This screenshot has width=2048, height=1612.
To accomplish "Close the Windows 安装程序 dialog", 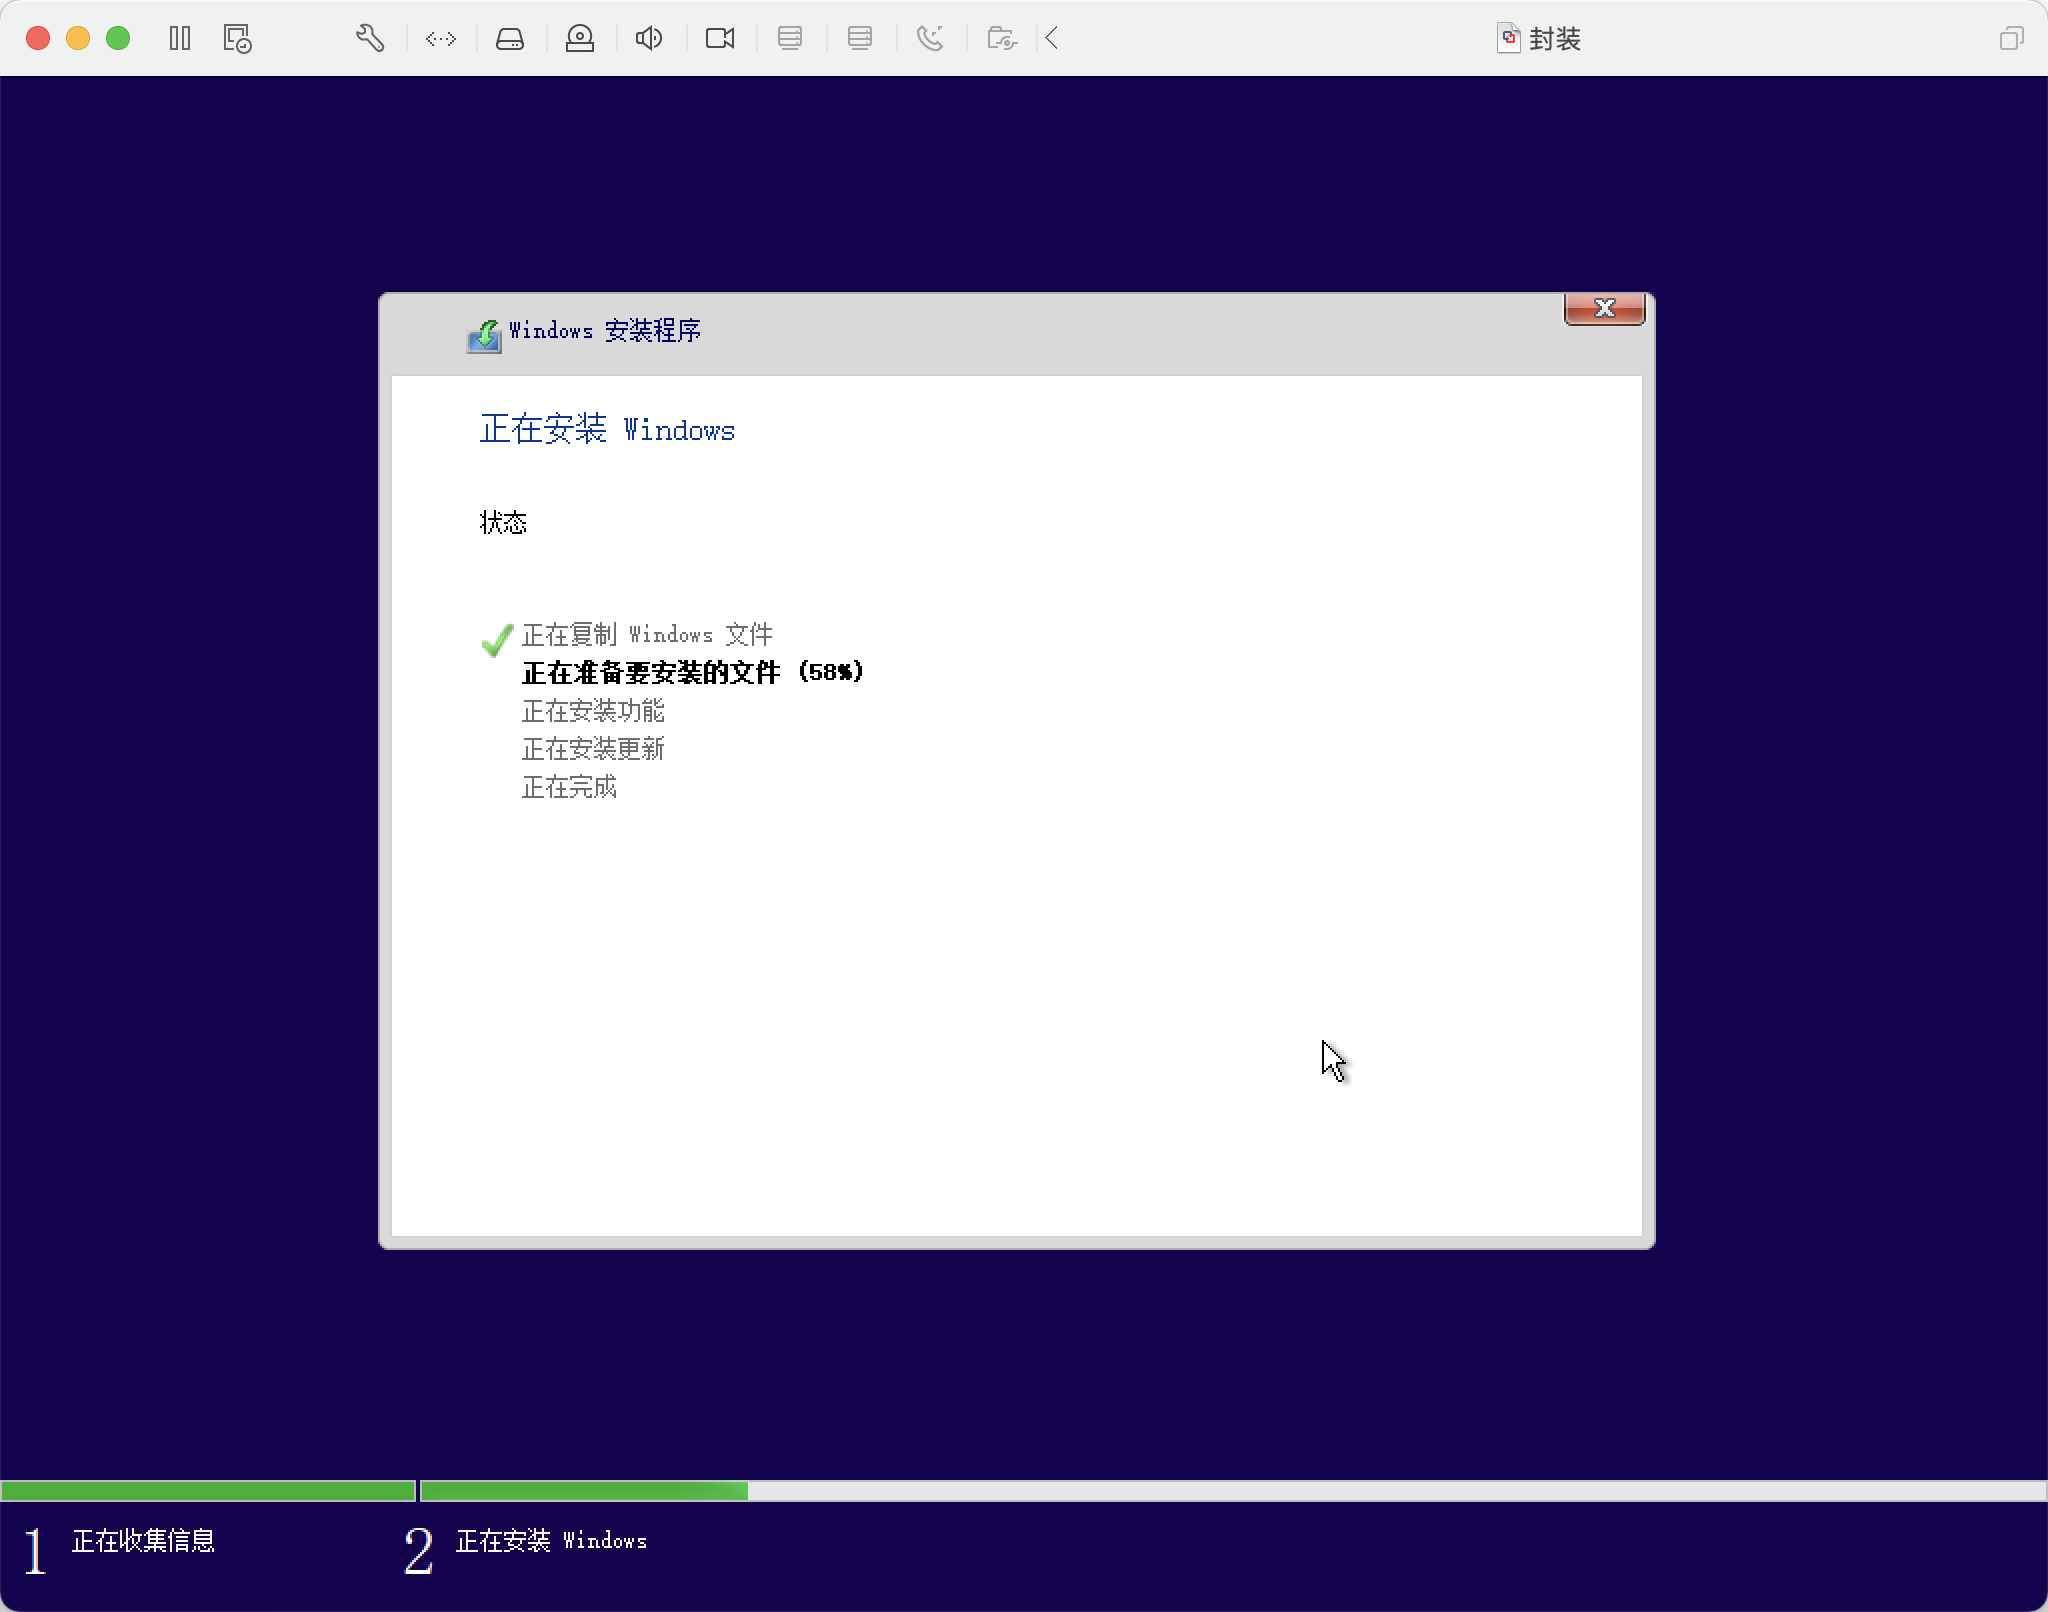I will point(1604,309).
